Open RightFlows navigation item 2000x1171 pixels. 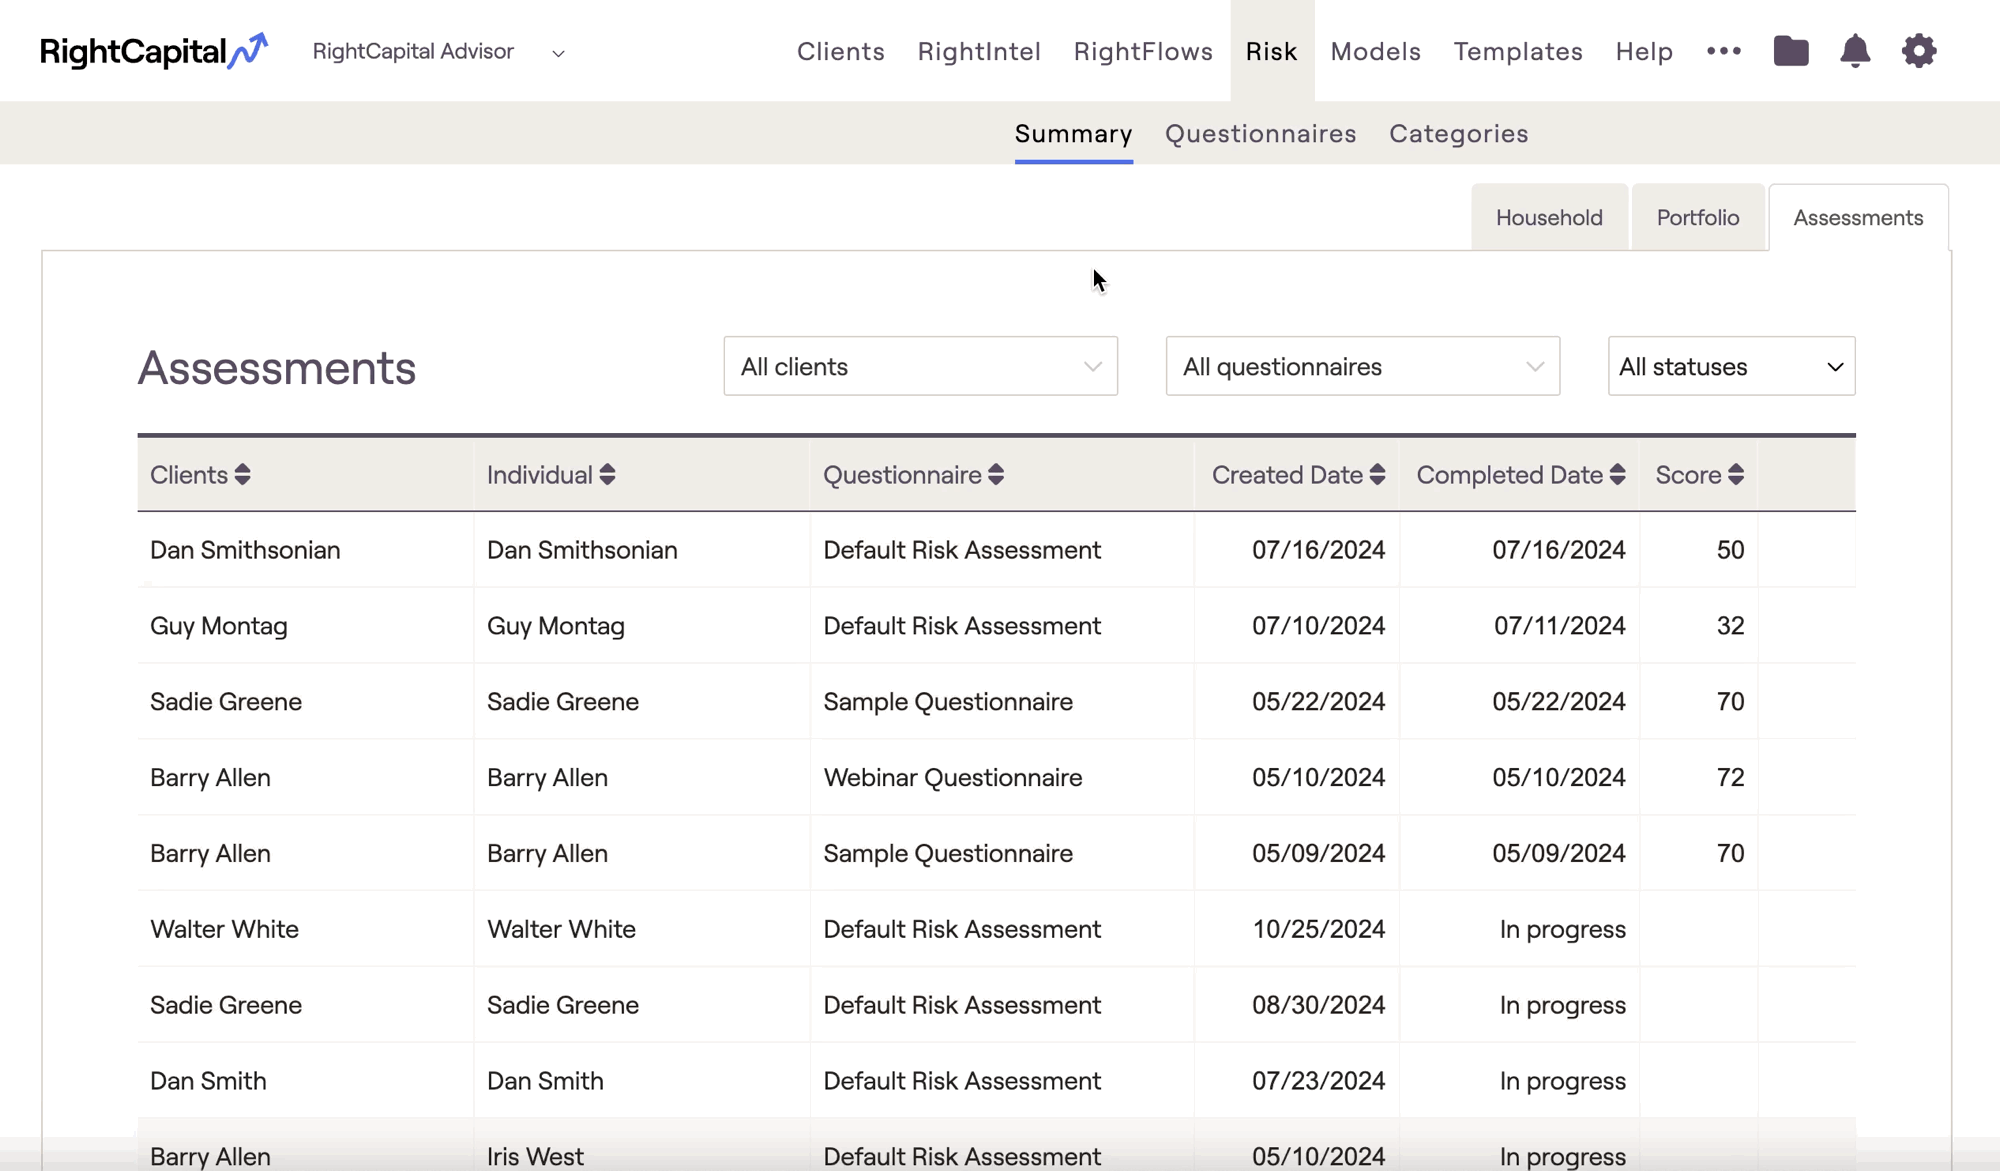1143,51
